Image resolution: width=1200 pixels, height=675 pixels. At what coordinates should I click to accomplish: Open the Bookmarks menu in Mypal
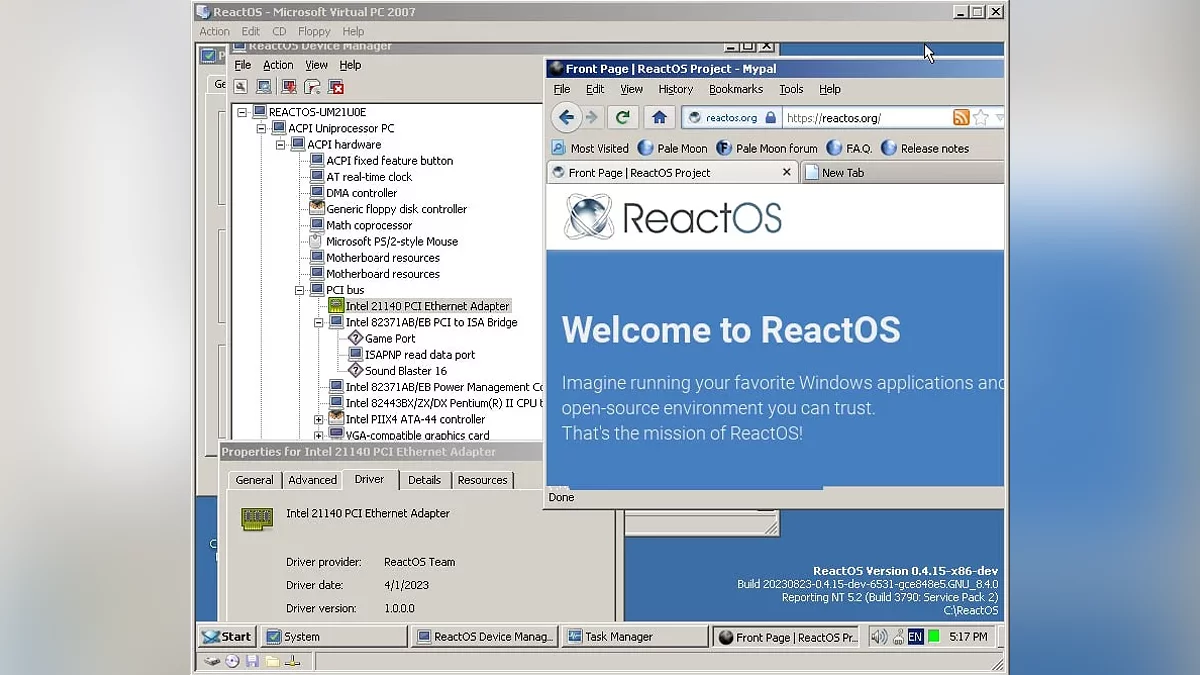click(x=735, y=89)
